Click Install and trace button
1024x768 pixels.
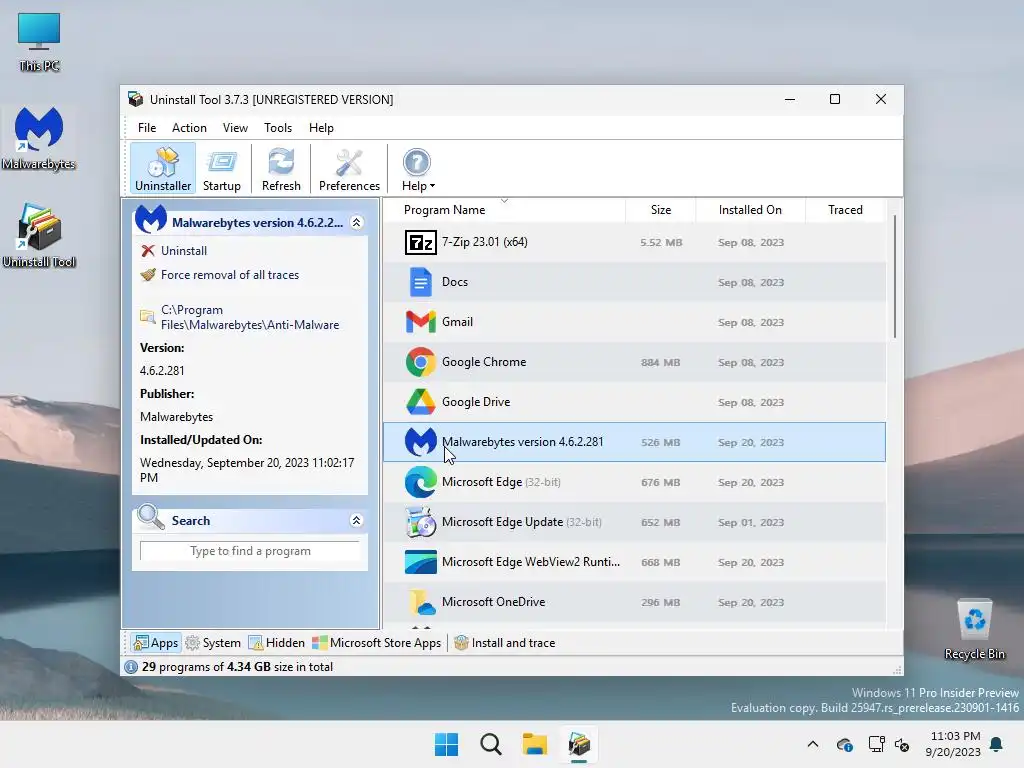pos(504,643)
